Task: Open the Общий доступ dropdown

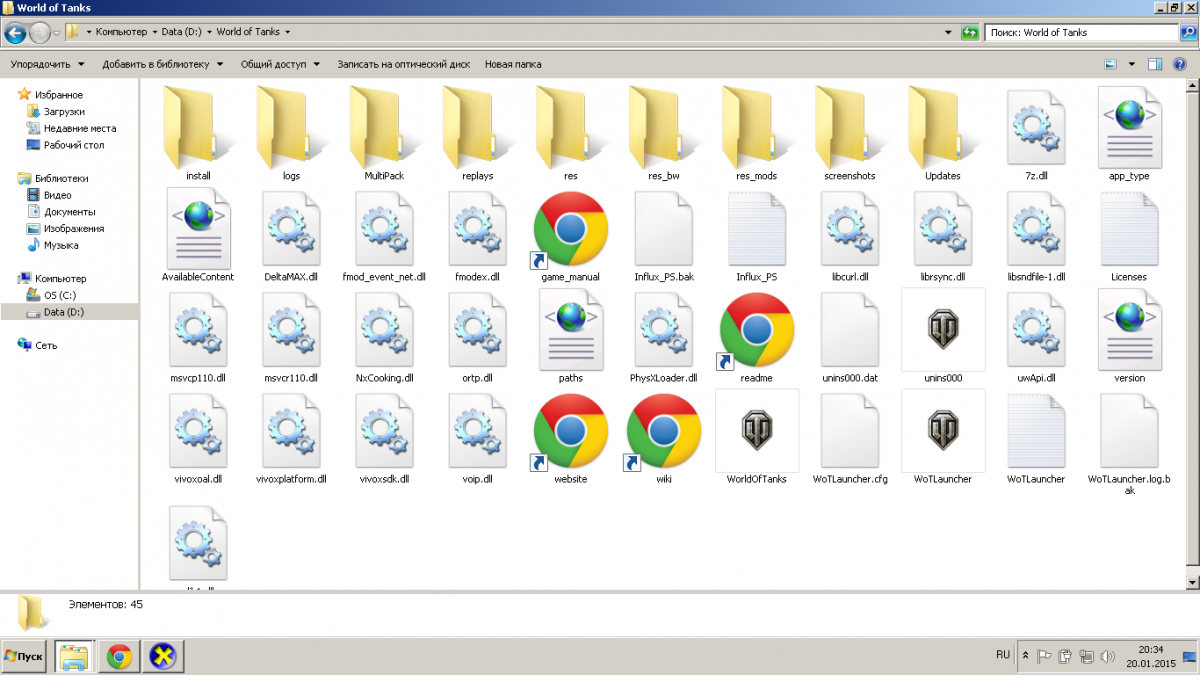Action: tap(280, 64)
